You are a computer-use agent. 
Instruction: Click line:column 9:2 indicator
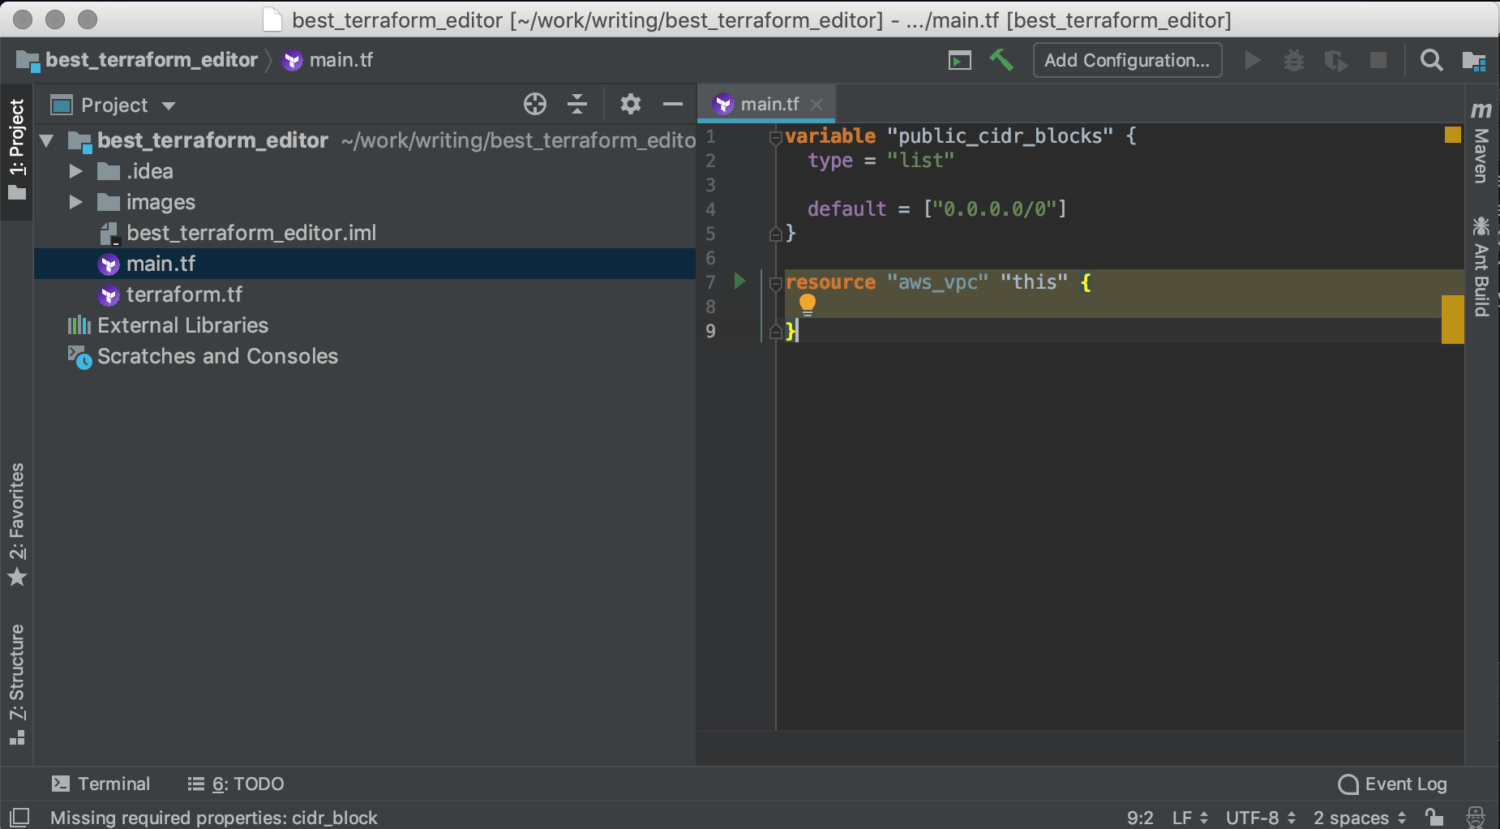1140,817
